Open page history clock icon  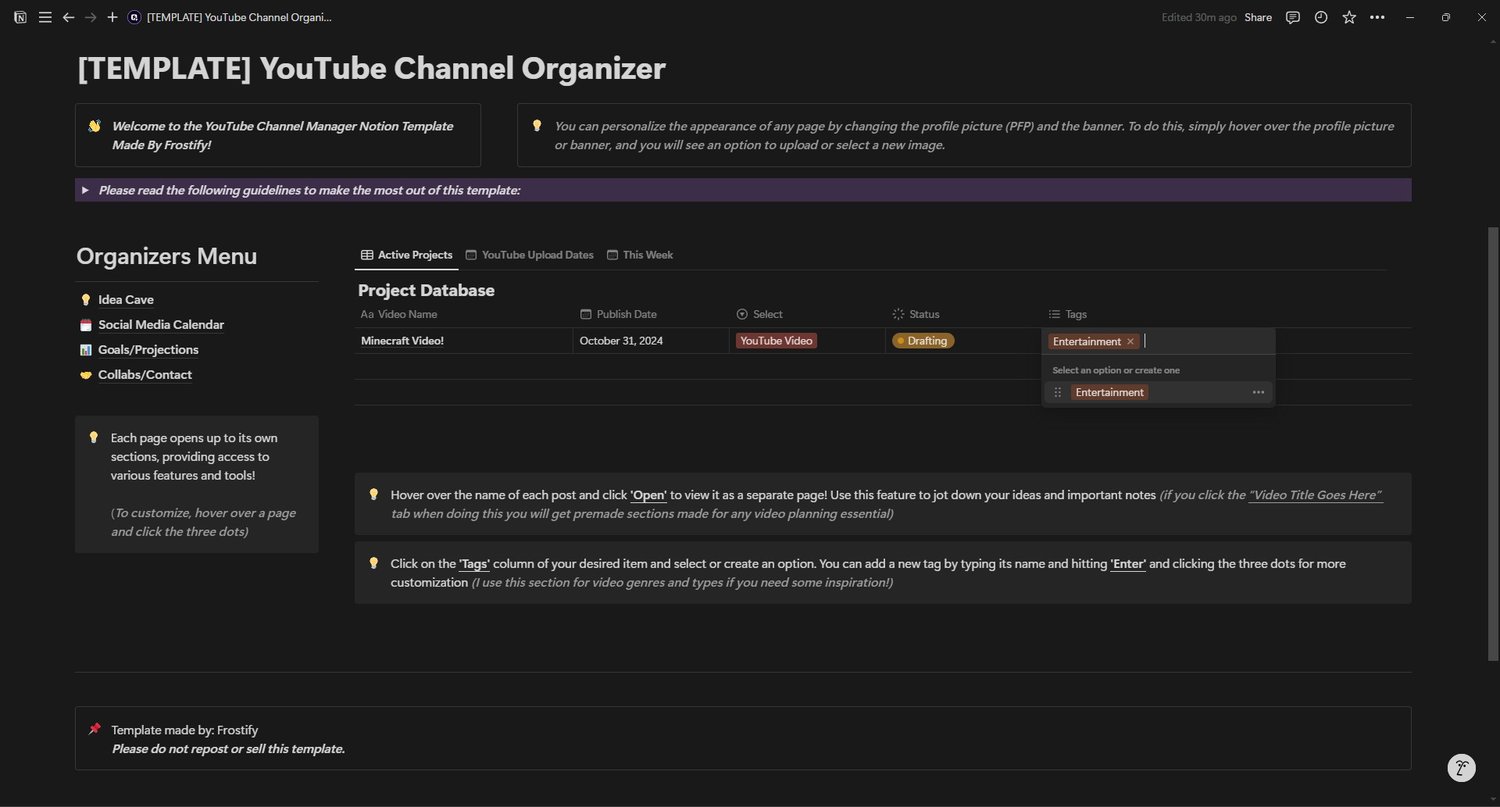[1321, 17]
